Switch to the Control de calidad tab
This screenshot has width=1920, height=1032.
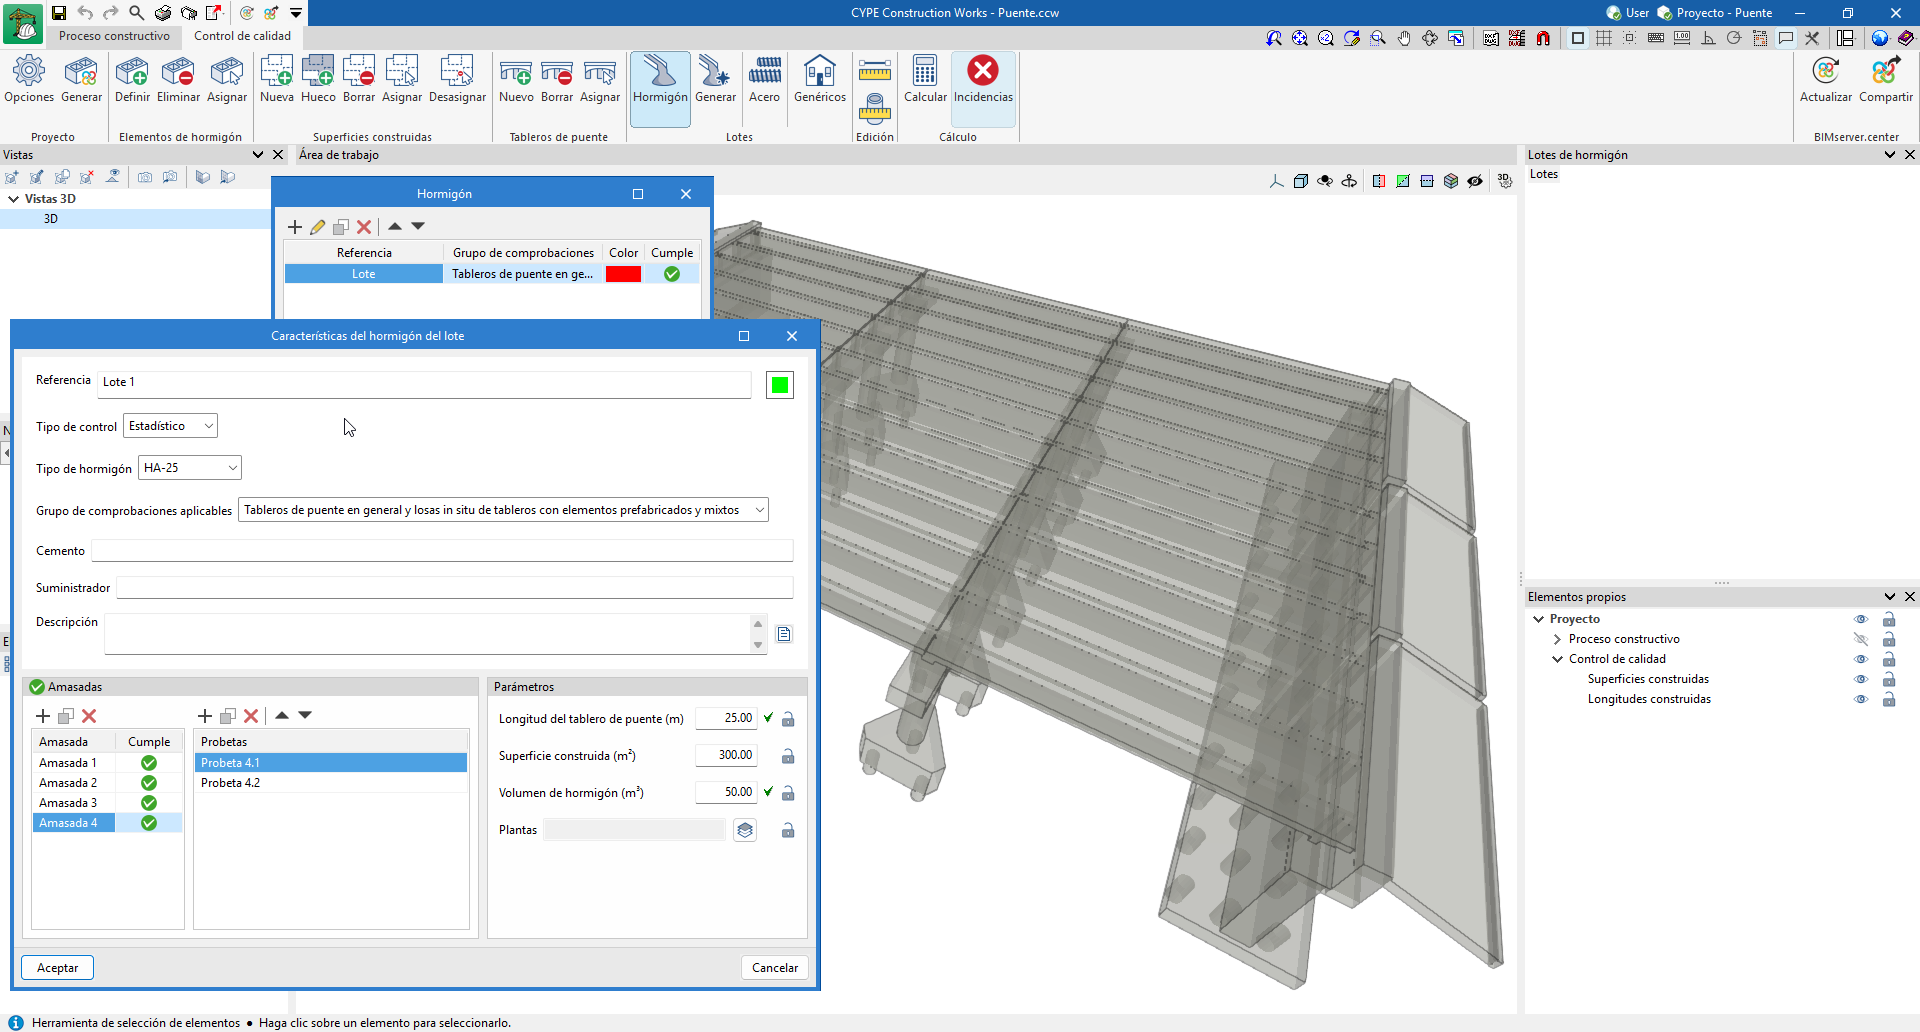(242, 36)
